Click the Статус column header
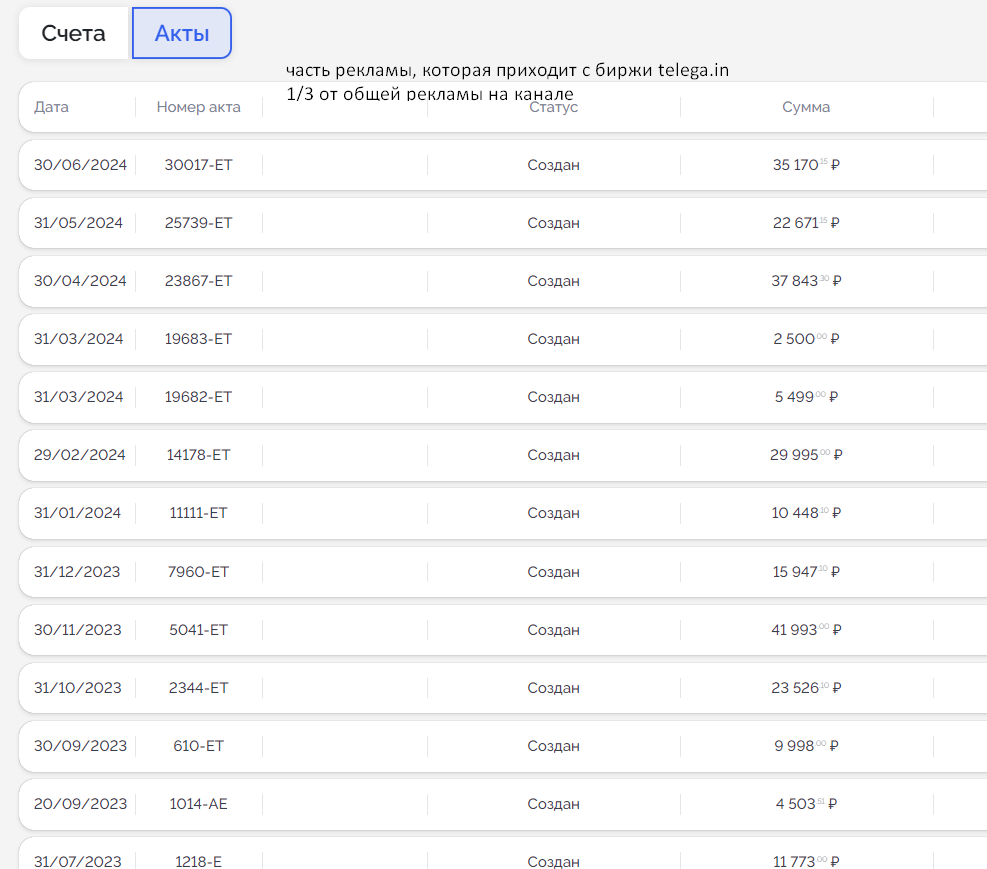987x869 pixels. [553, 107]
